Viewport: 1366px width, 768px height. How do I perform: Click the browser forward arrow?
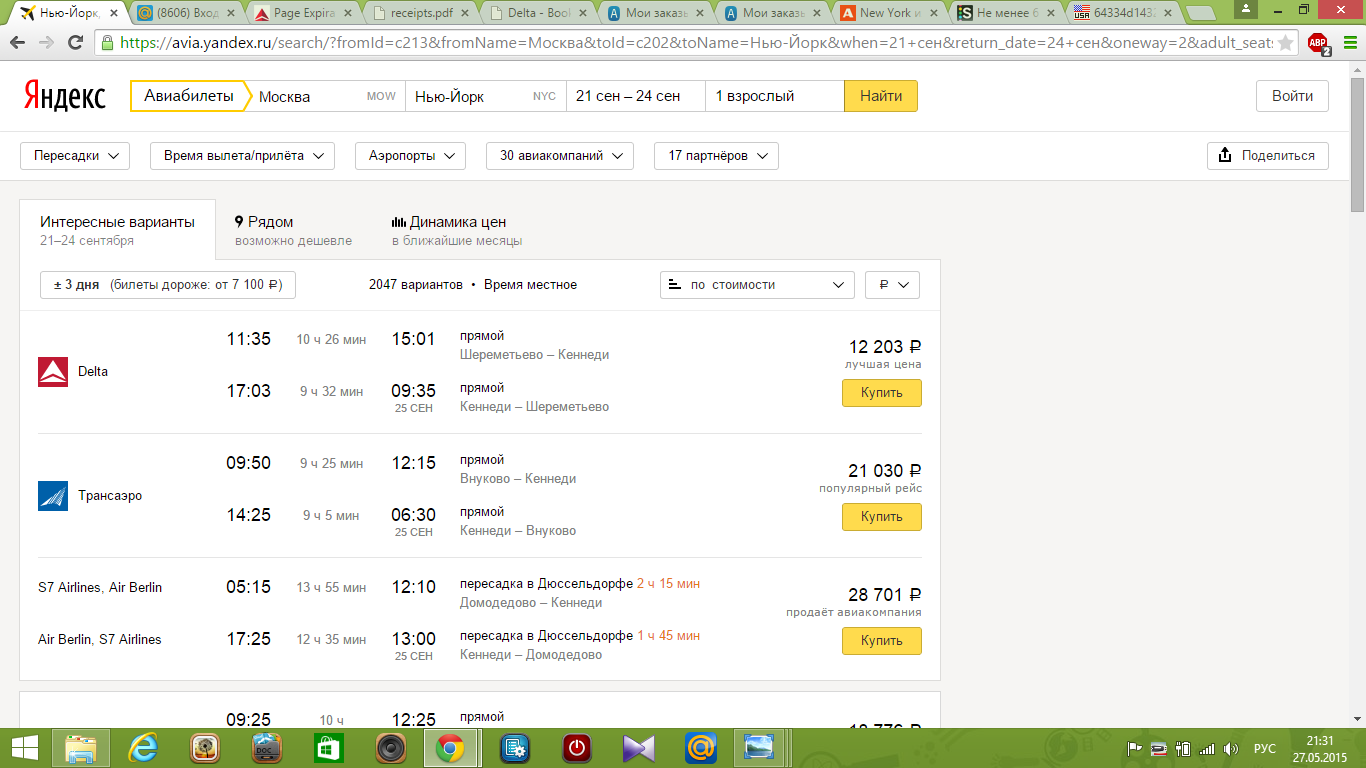click(x=47, y=43)
